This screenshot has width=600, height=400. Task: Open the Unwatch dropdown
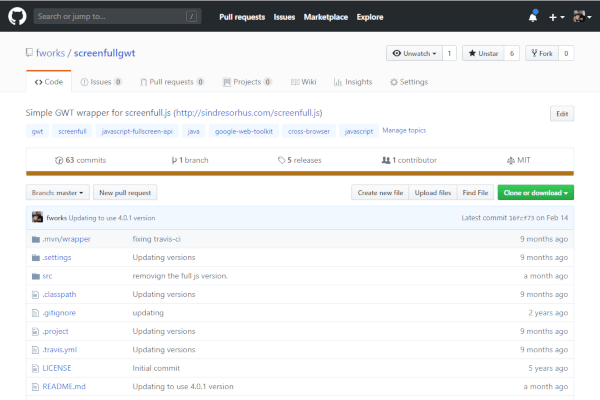pos(412,53)
